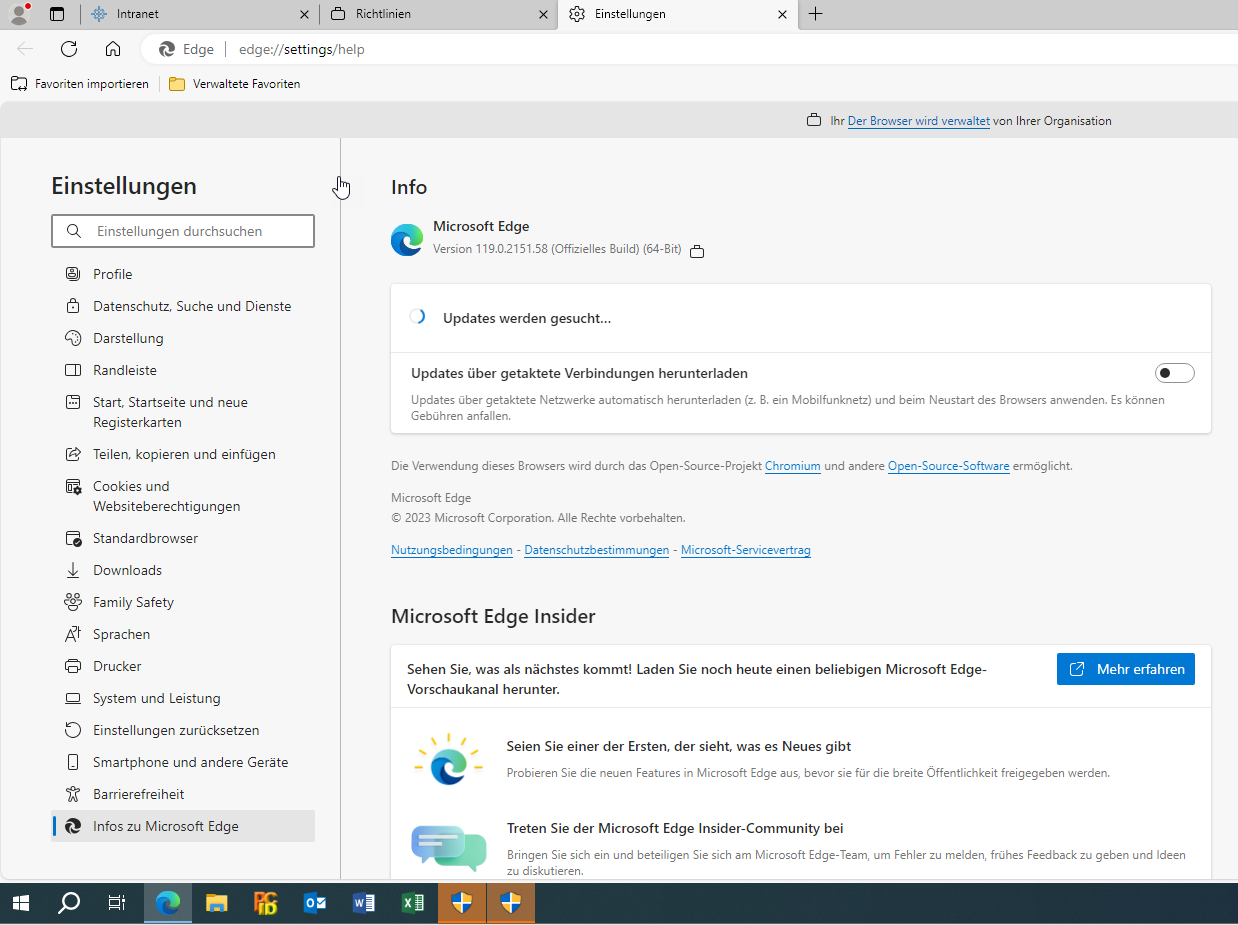Switch to the Richtlinien tab

click(x=438, y=14)
